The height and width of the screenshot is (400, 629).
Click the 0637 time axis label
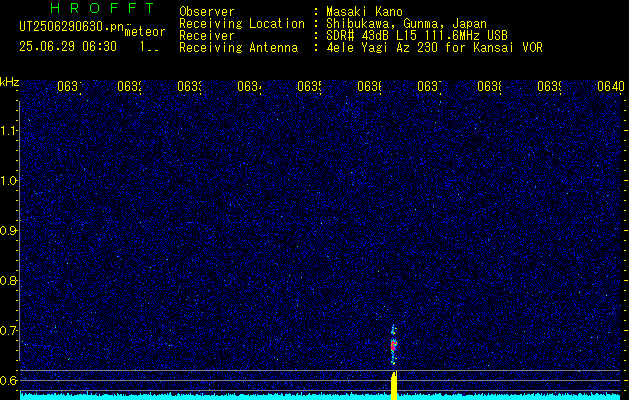point(430,86)
